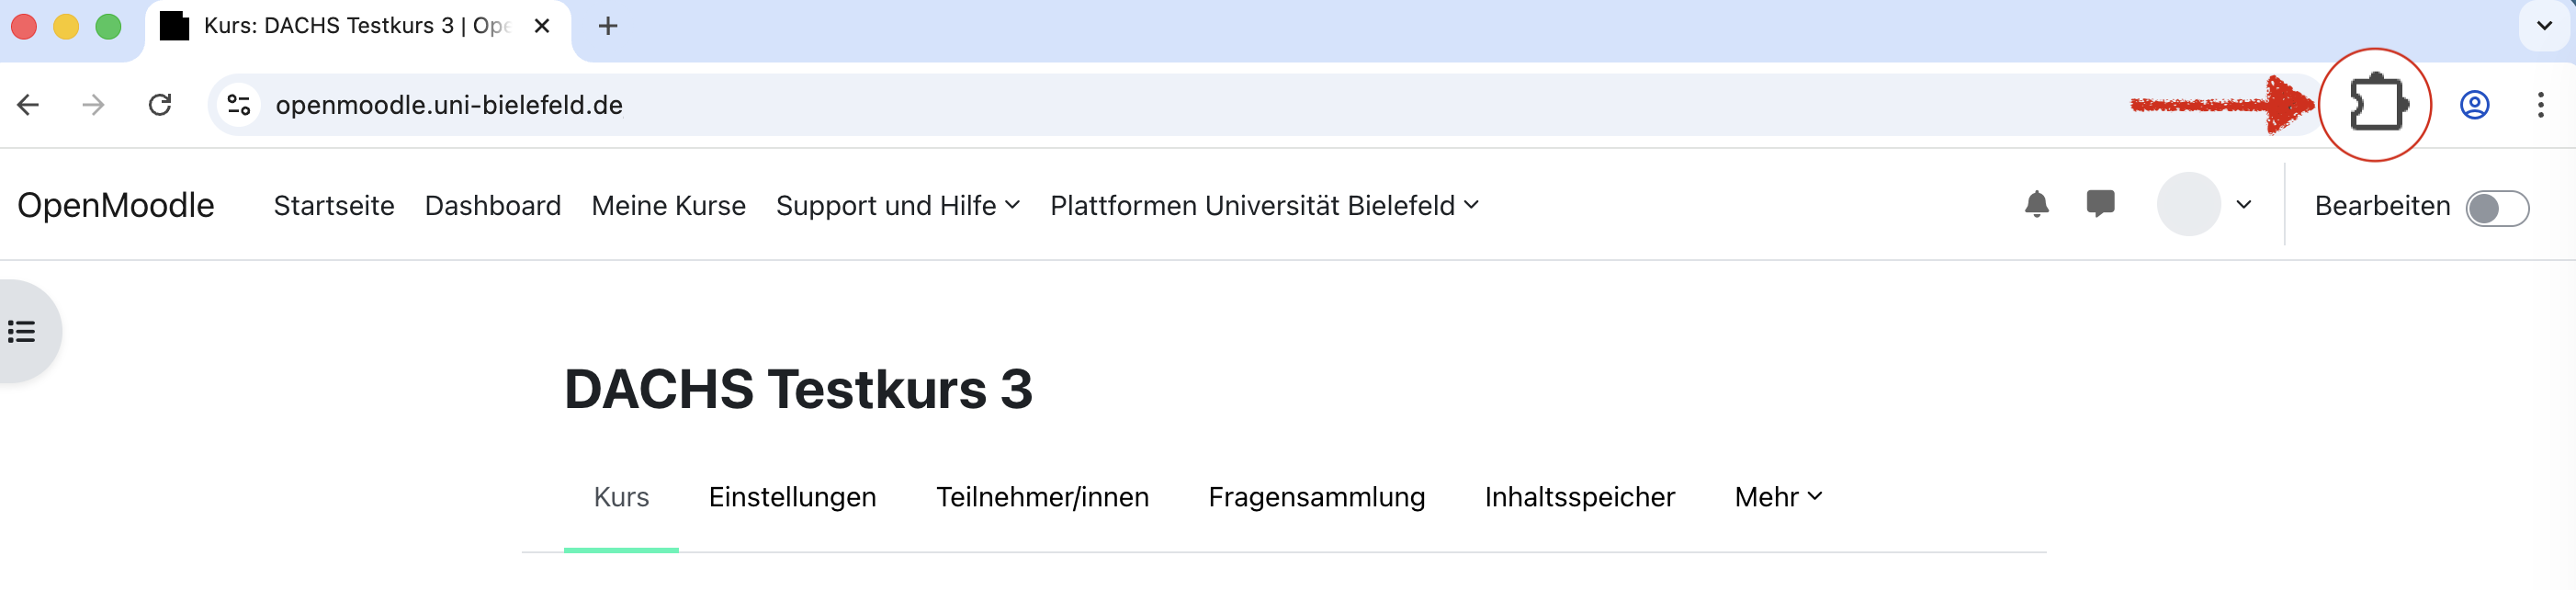Click the notifications bell icon

pos(2035,205)
